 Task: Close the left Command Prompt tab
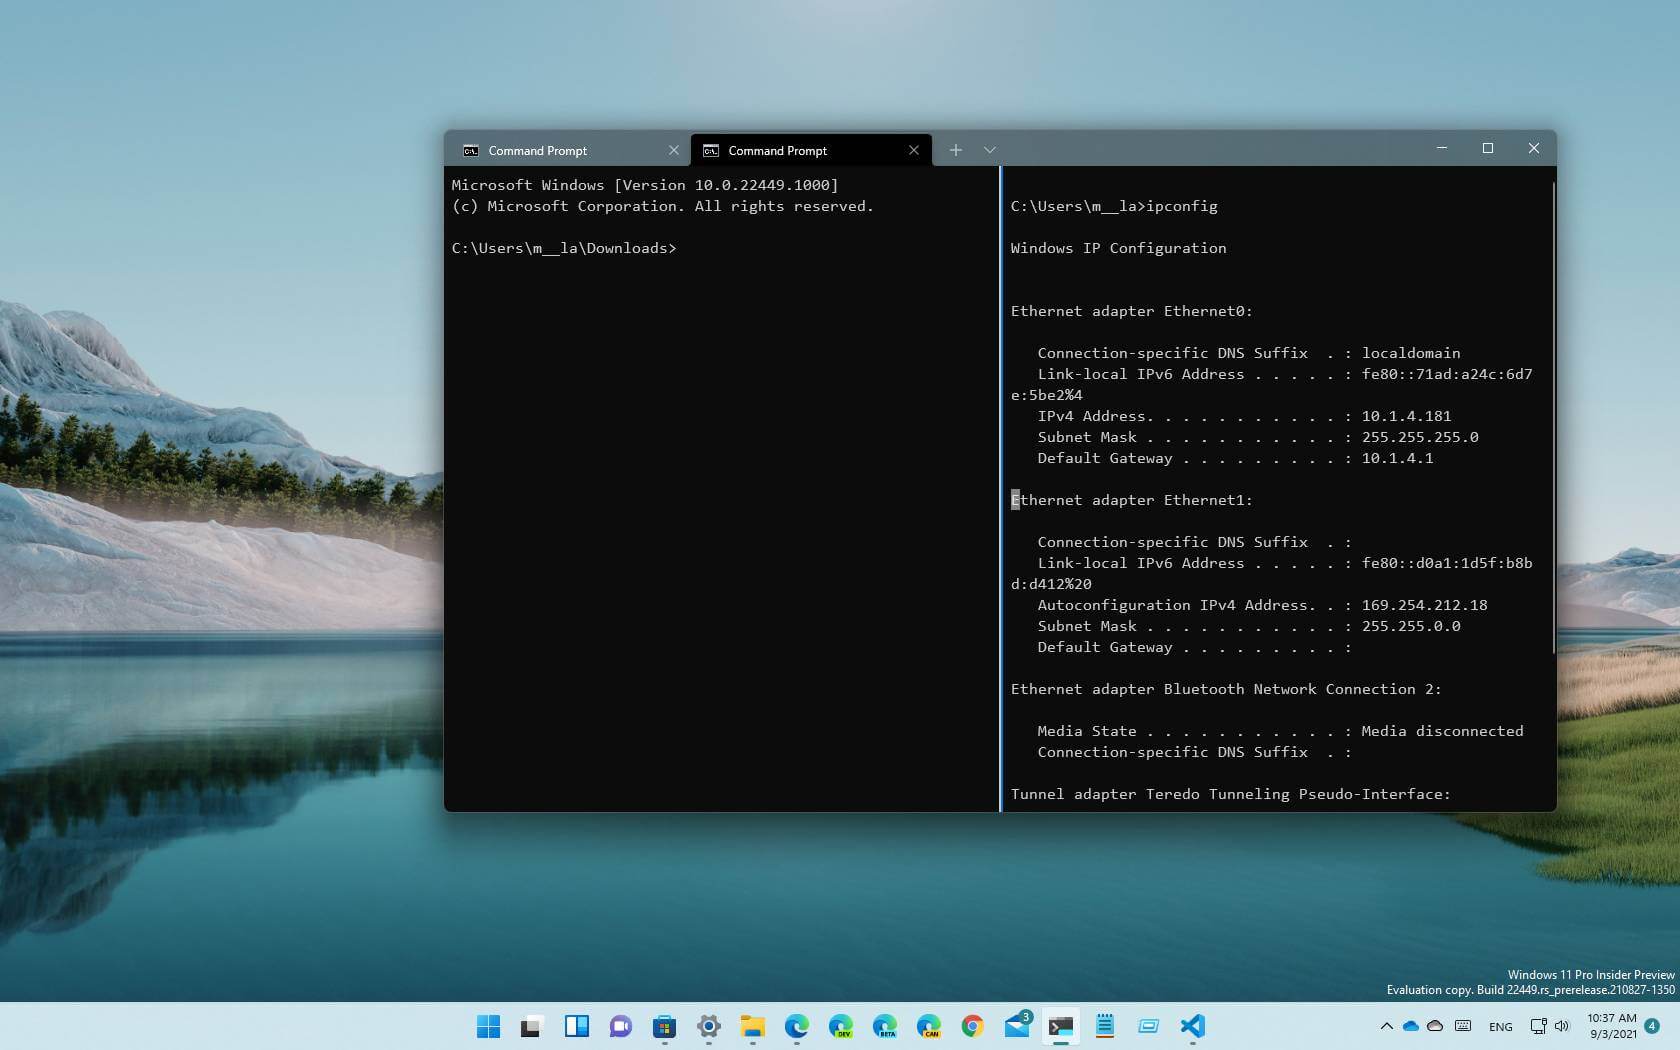673,150
